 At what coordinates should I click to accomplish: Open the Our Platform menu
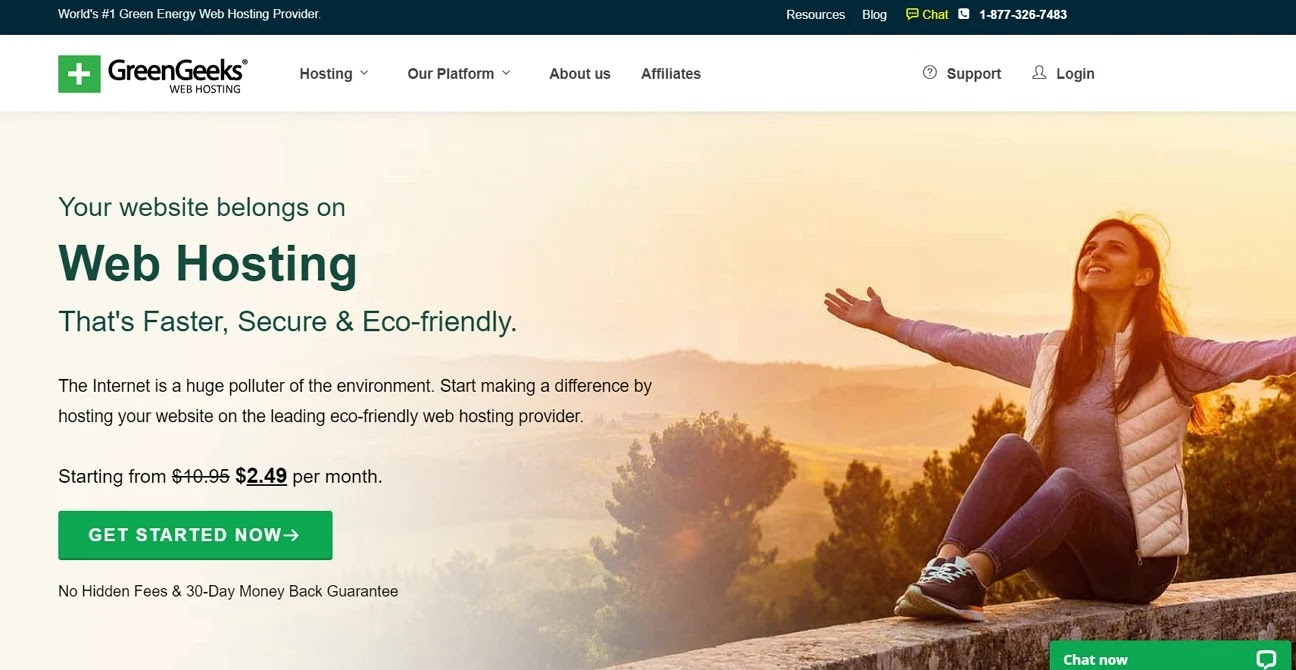pyautogui.click(x=451, y=74)
